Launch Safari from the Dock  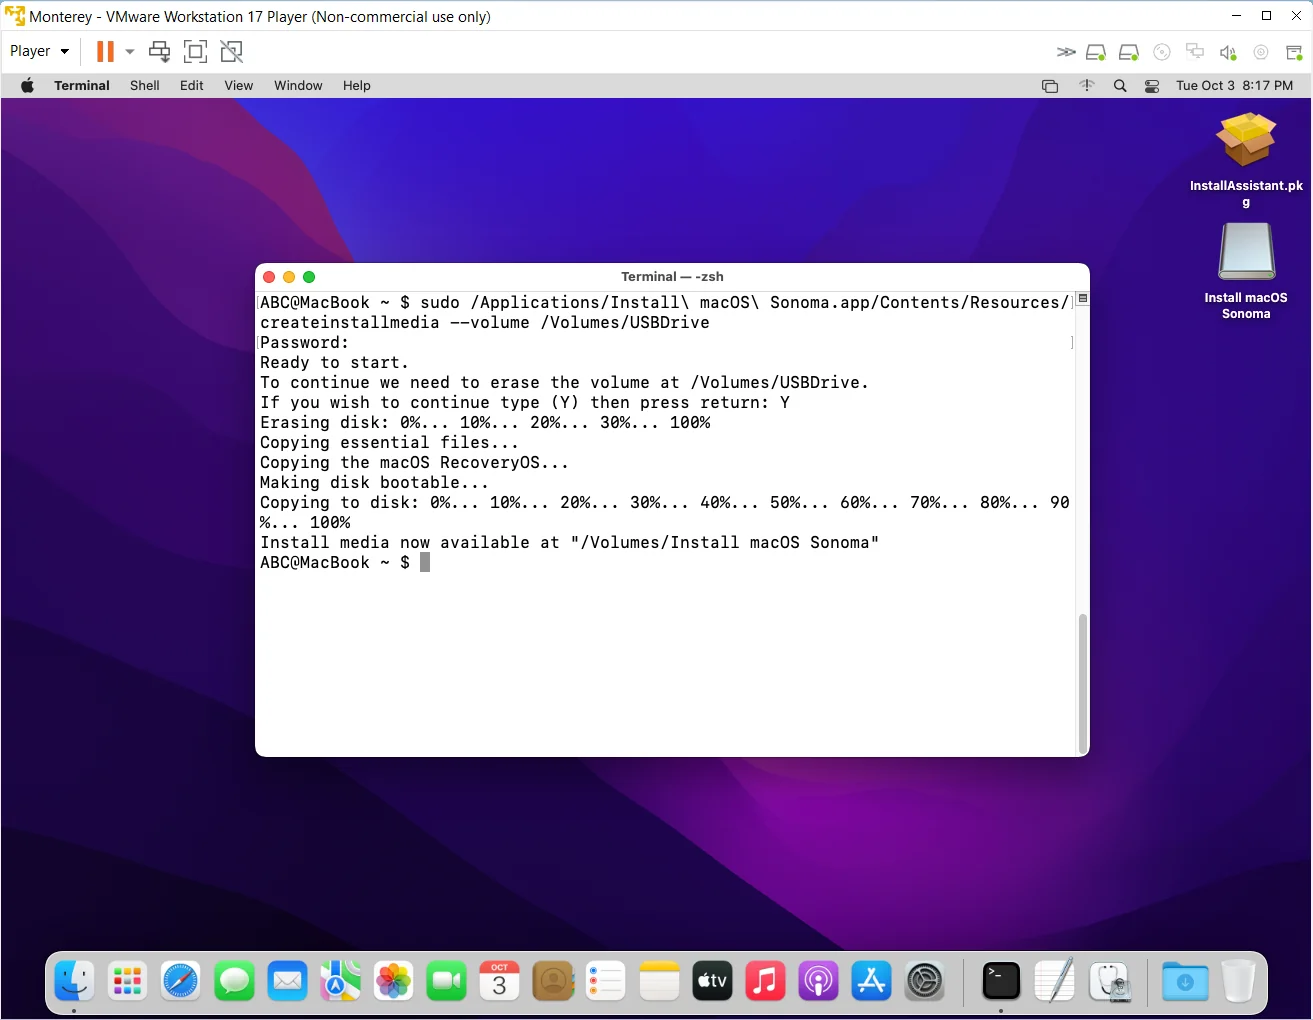click(x=181, y=982)
